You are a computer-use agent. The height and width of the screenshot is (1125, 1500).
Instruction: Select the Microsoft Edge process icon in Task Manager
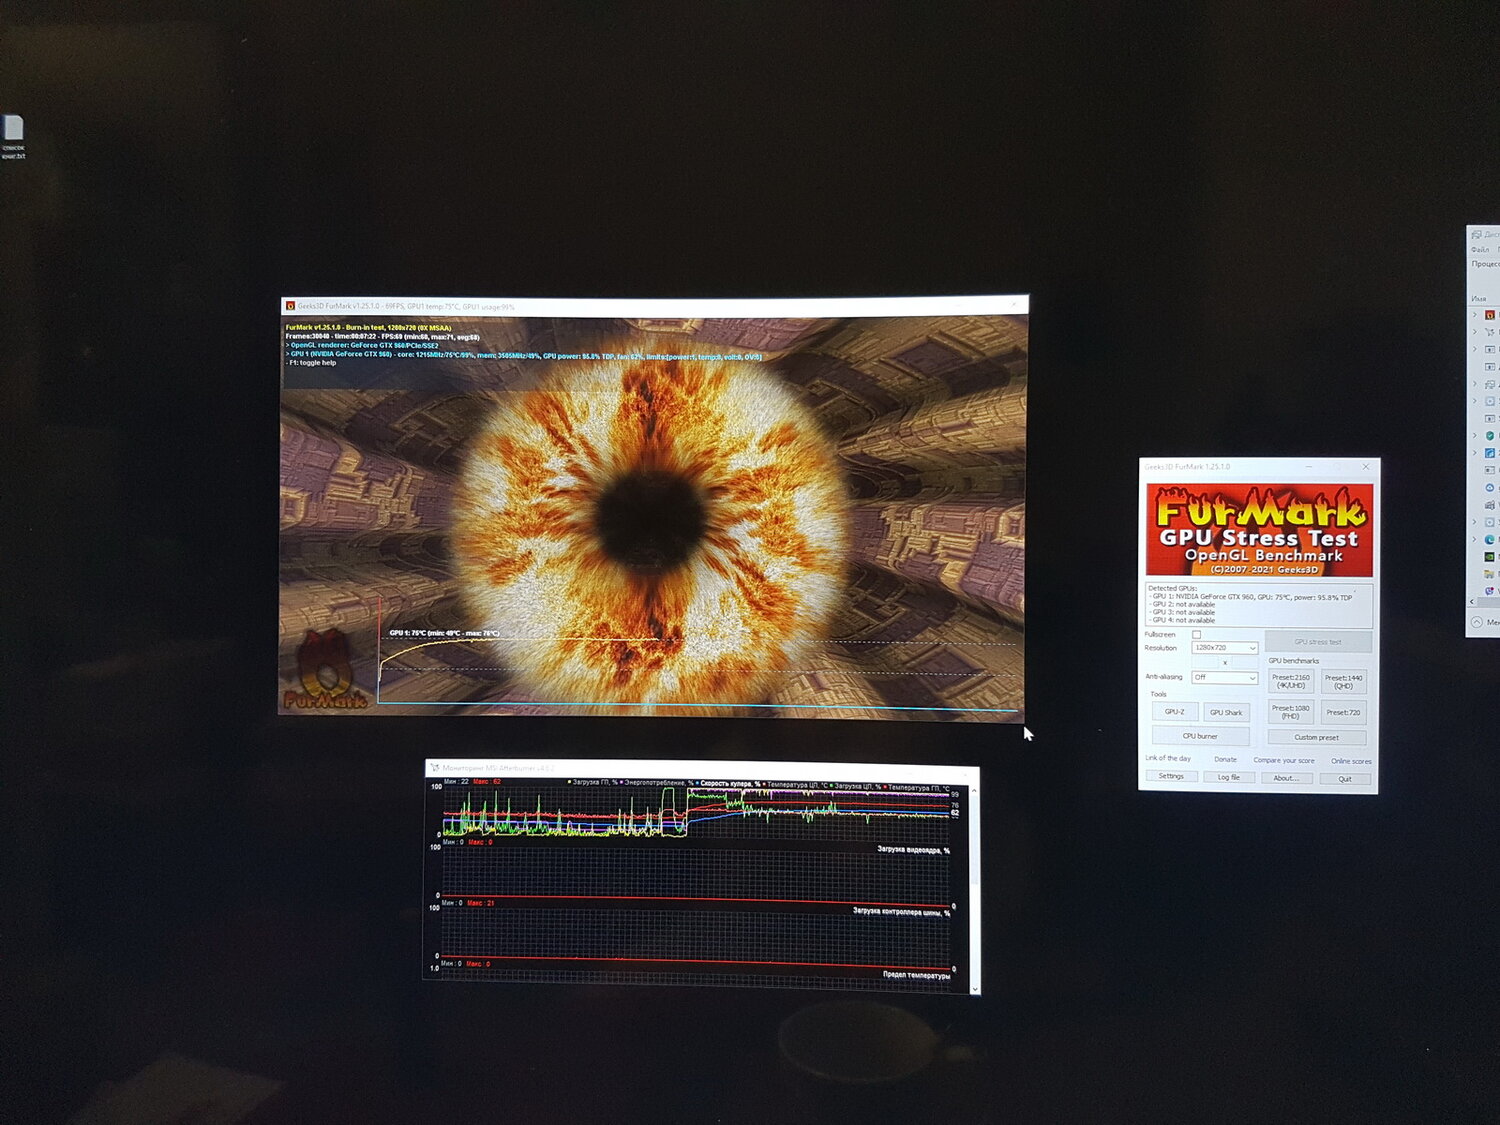[1490, 539]
